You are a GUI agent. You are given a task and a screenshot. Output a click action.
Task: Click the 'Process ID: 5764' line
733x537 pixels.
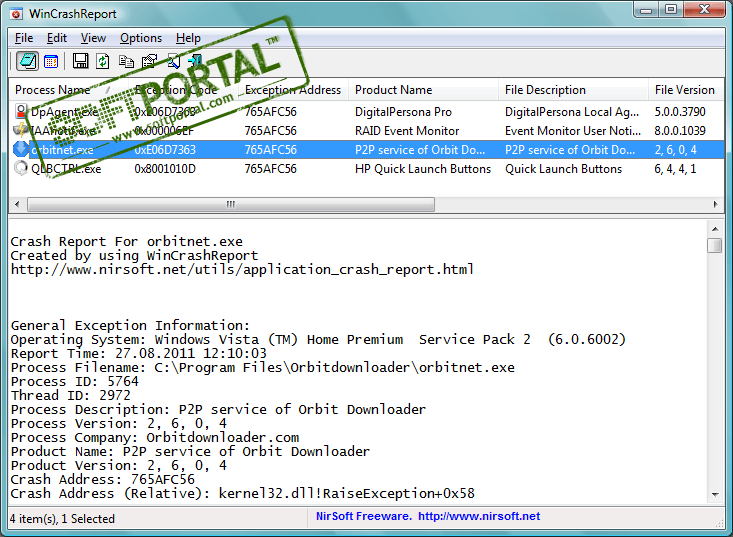[75, 381]
